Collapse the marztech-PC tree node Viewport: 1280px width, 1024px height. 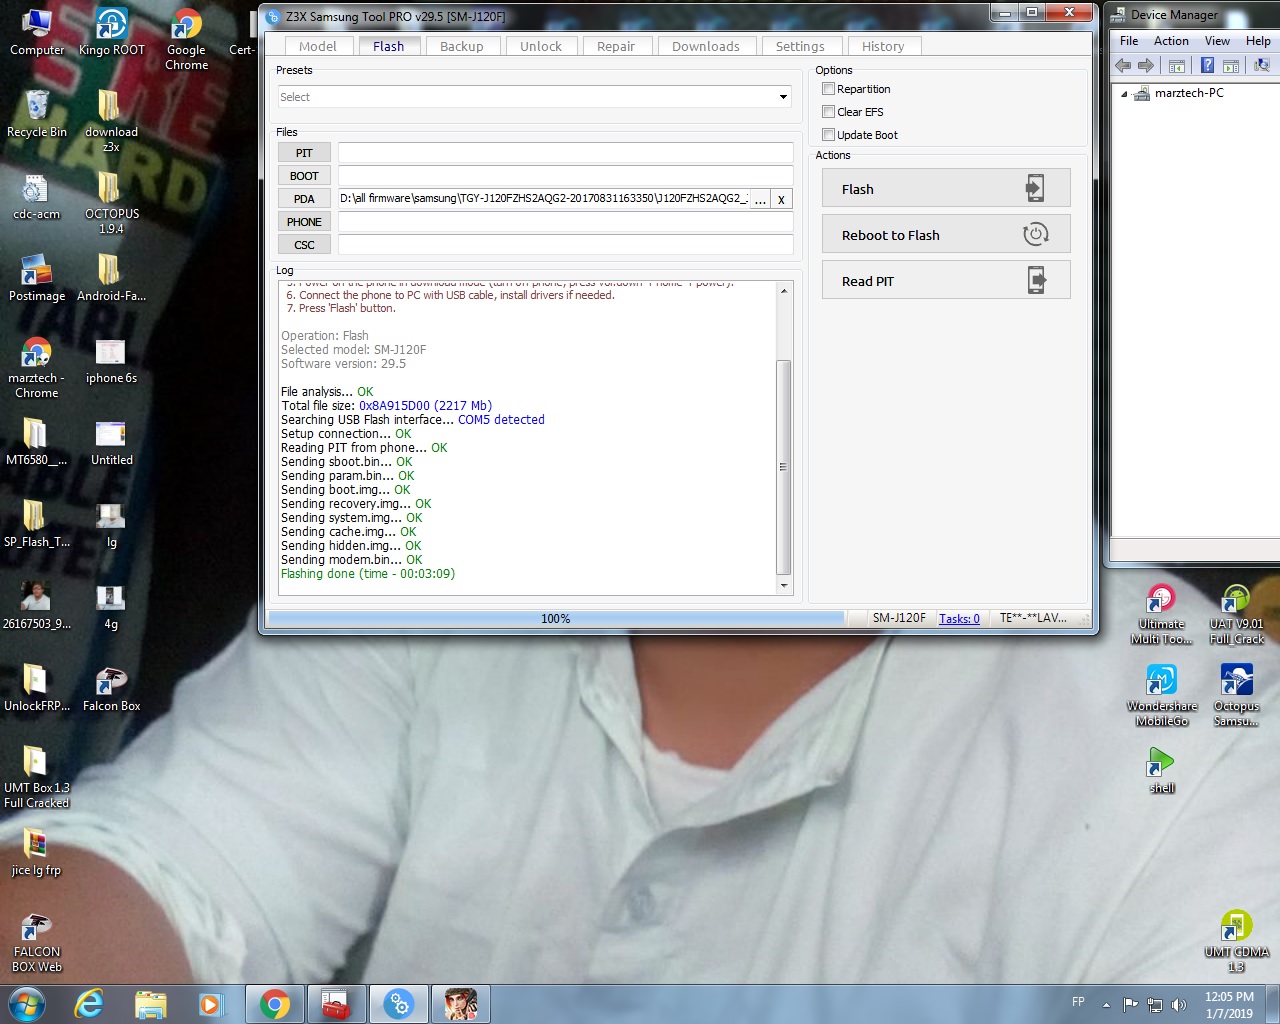coord(1124,94)
